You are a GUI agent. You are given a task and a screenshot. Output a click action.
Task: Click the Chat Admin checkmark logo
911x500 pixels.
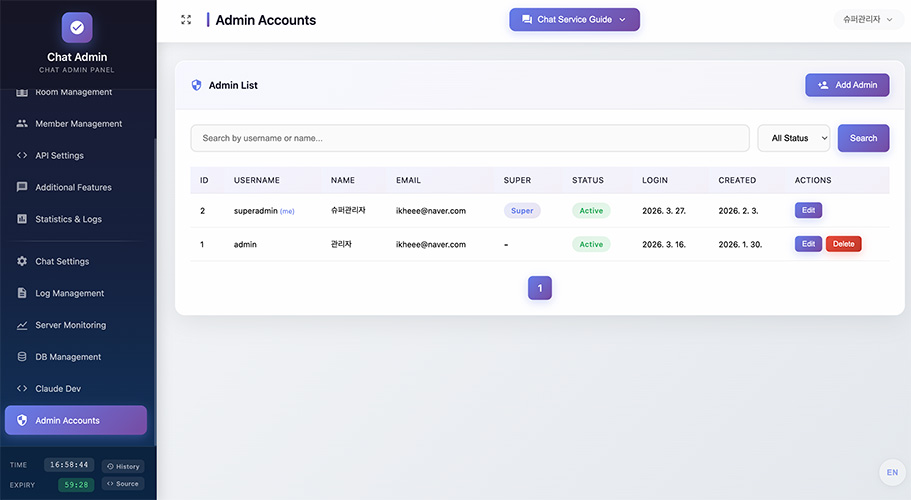[77, 27]
